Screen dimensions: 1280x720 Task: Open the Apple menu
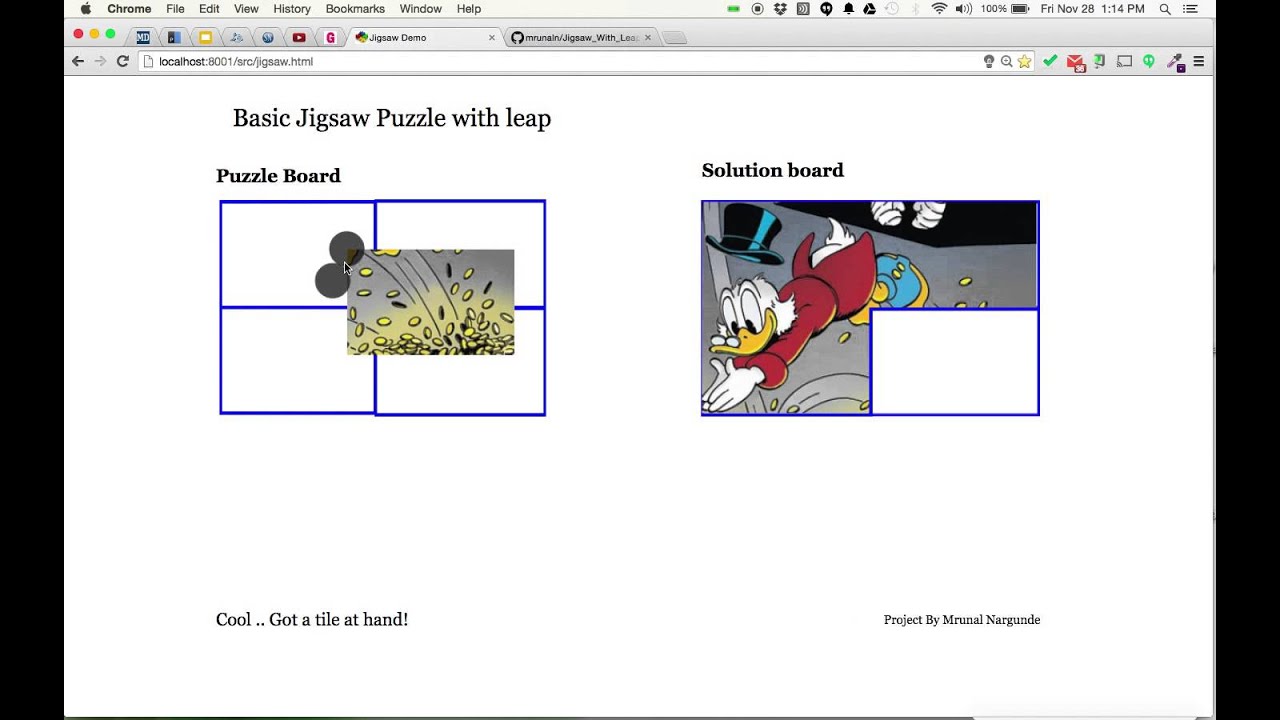85,9
